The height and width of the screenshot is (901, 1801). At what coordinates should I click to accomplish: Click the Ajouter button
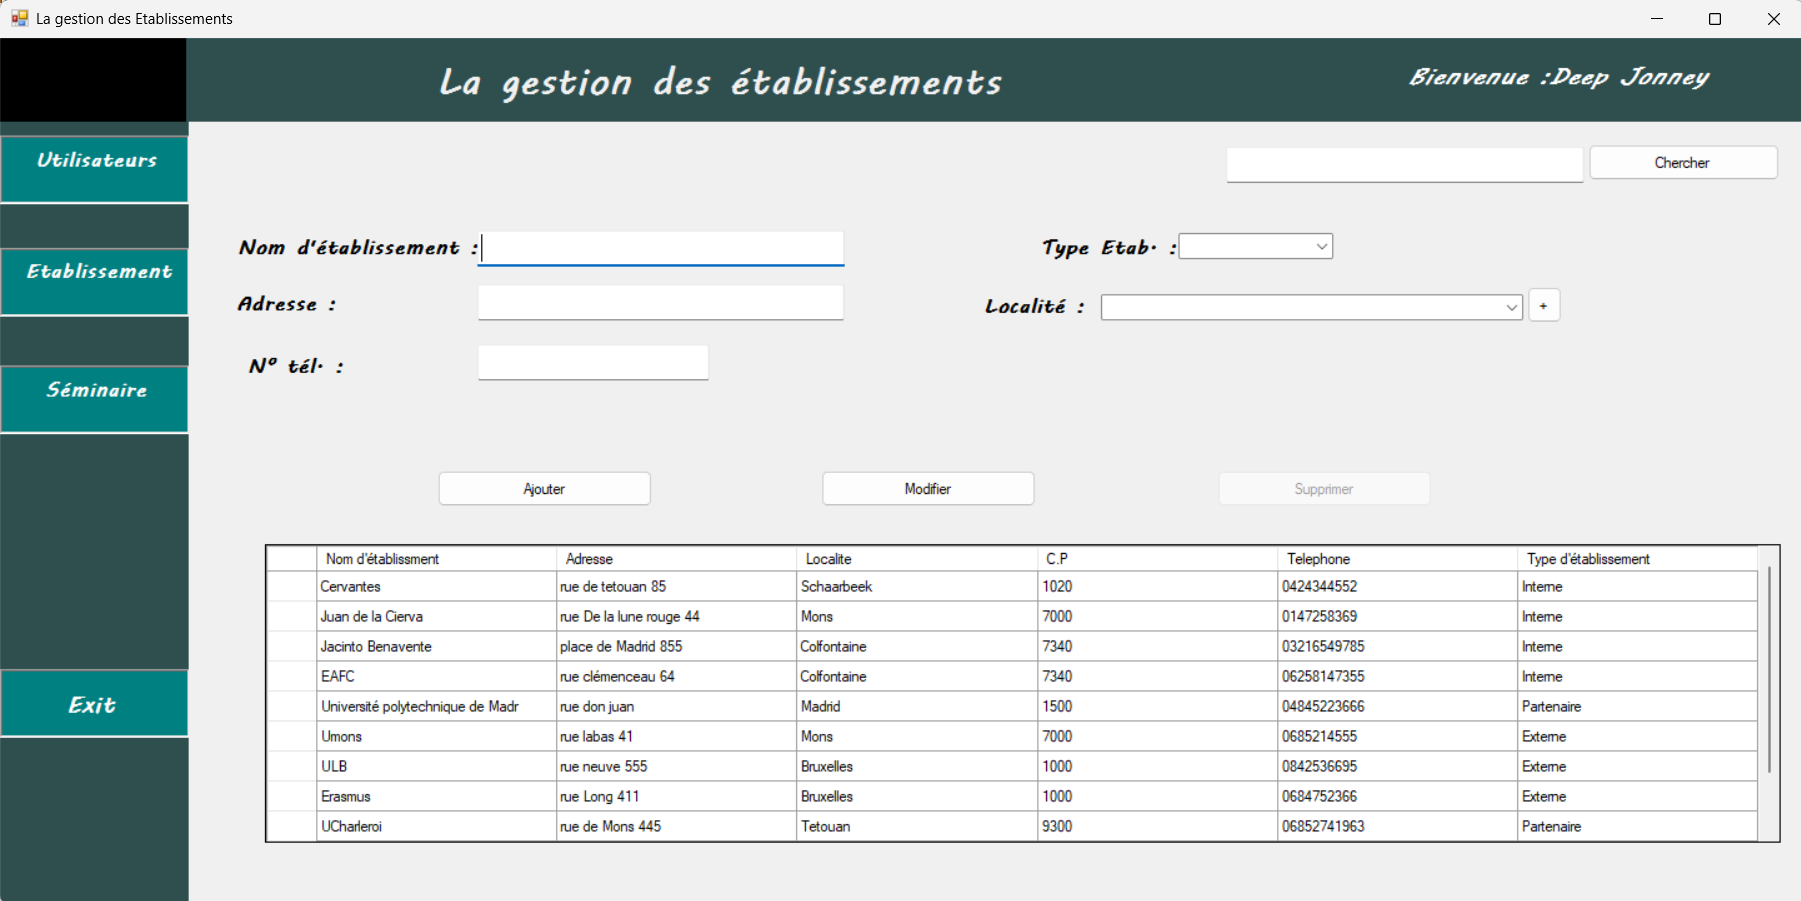pos(544,488)
